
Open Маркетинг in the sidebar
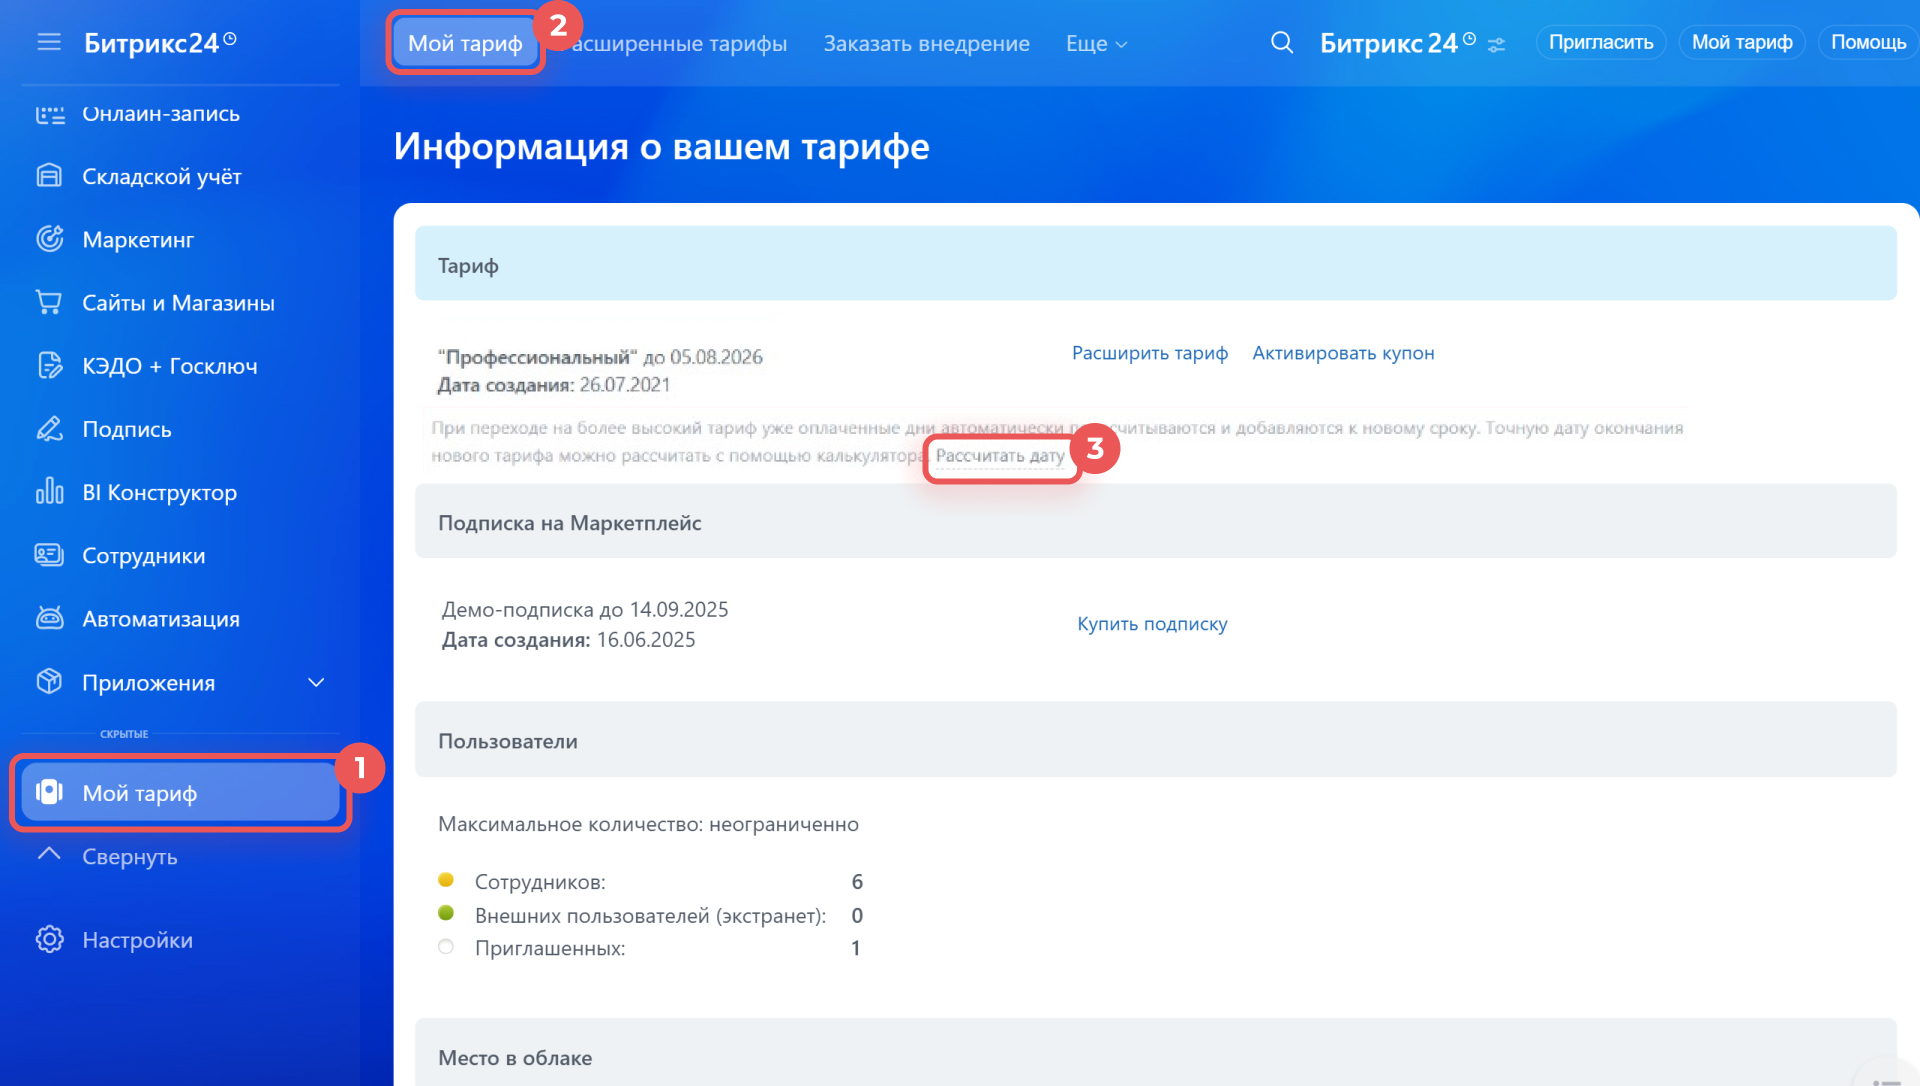click(x=138, y=240)
